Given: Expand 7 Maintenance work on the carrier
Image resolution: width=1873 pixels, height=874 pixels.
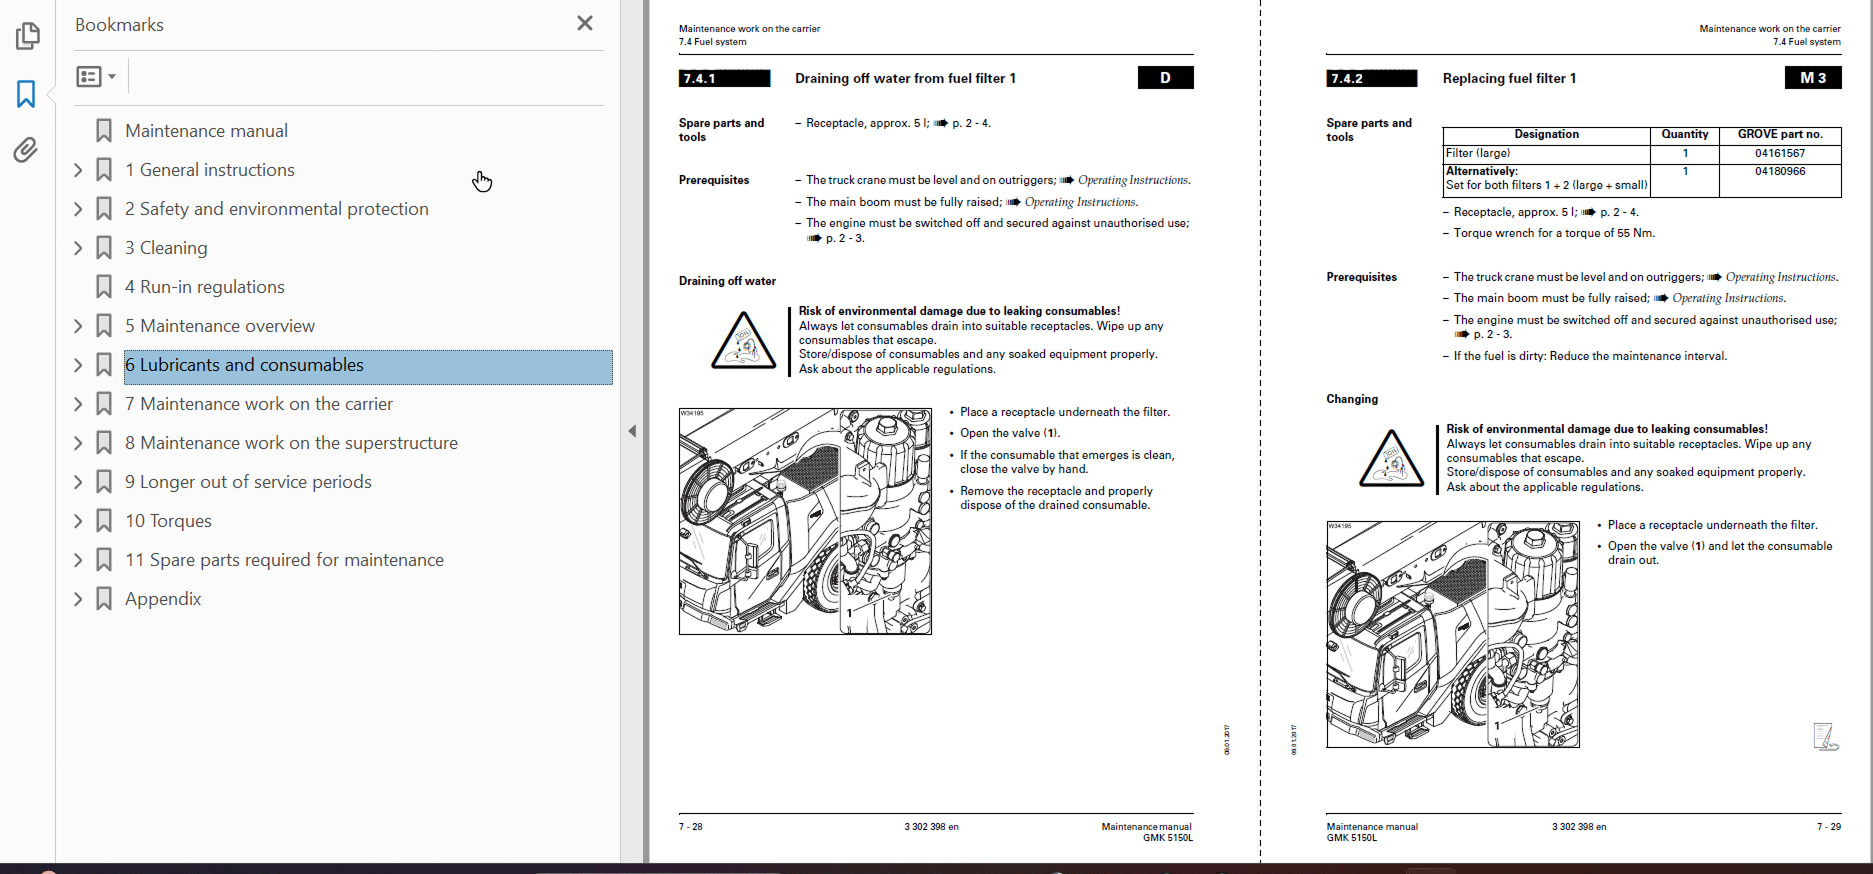Looking at the screenshot, I should click(78, 404).
